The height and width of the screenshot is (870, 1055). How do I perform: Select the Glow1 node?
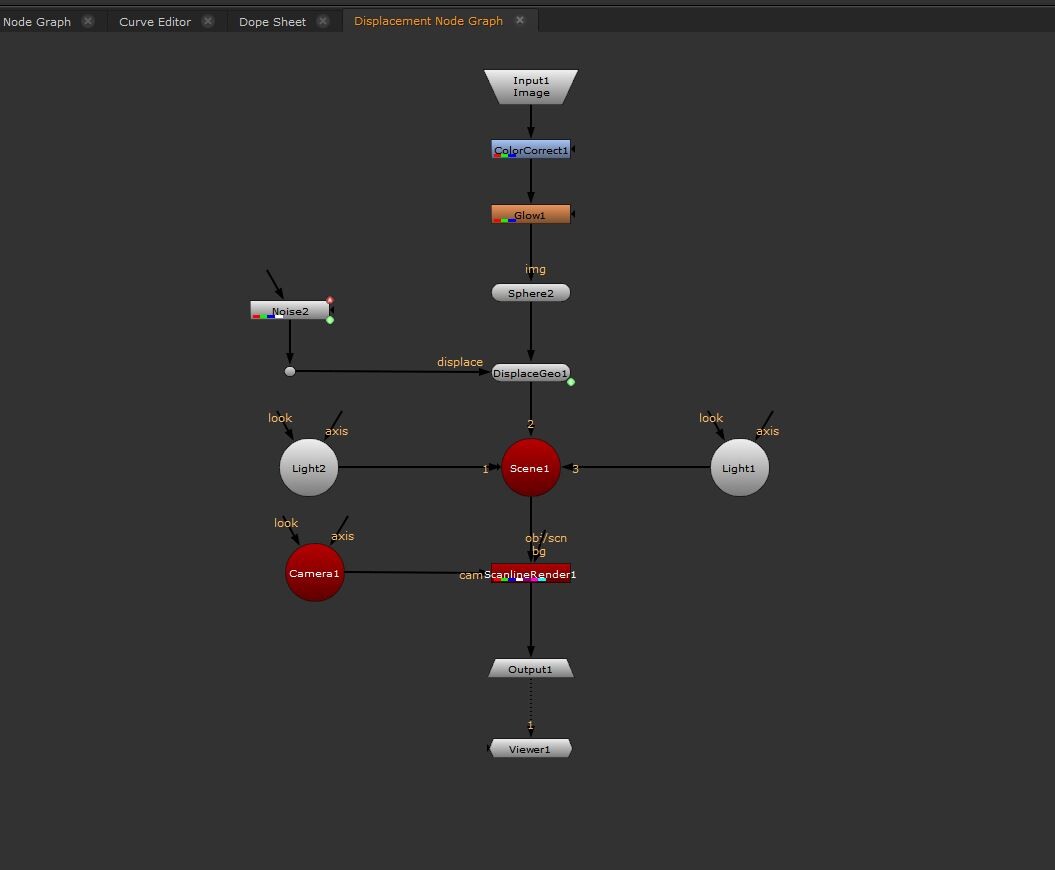(530, 213)
